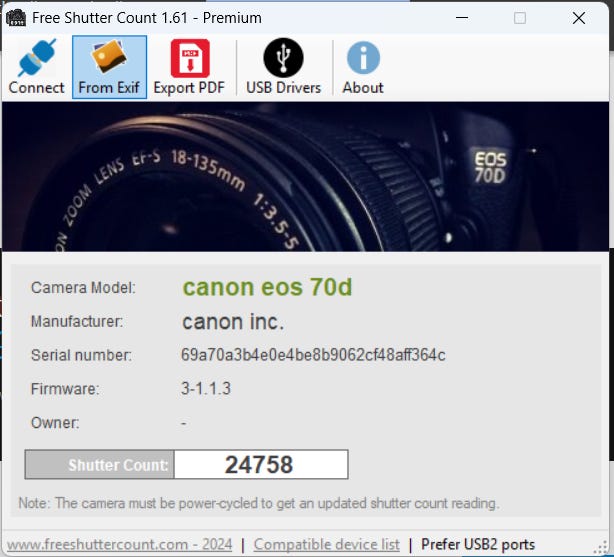The image size is (614, 557).
Task: Click the window resize grip corner
Action: point(601,548)
